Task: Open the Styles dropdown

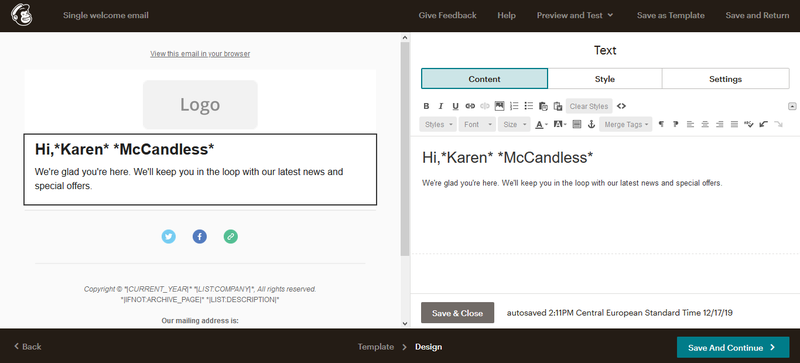Action: tap(438, 125)
